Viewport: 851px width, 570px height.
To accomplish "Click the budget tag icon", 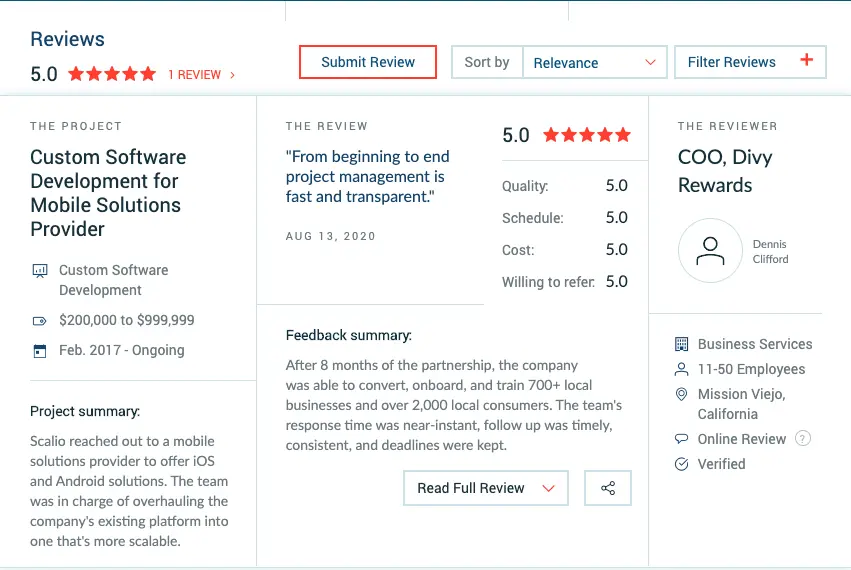I will point(40,321).
